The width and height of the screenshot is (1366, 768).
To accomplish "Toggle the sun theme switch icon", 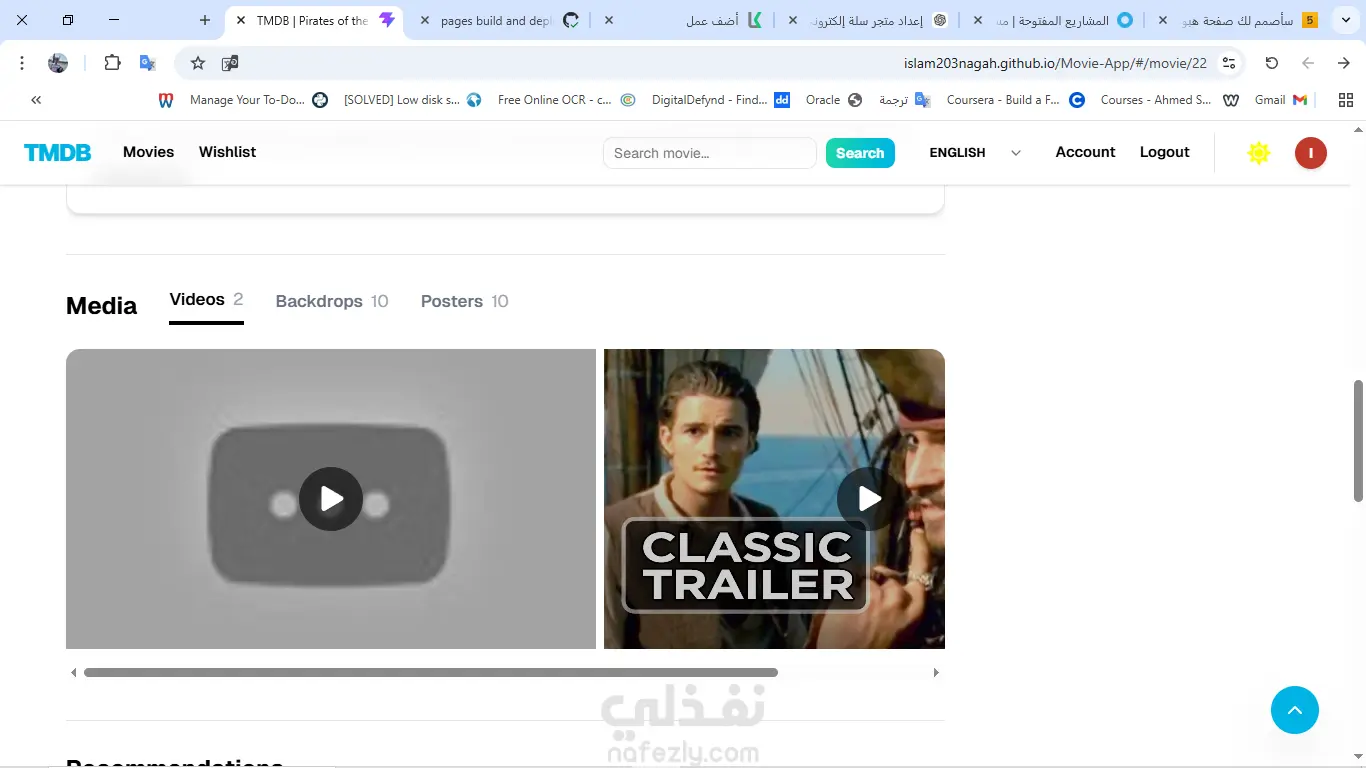I will click(x=1259, y=153).
